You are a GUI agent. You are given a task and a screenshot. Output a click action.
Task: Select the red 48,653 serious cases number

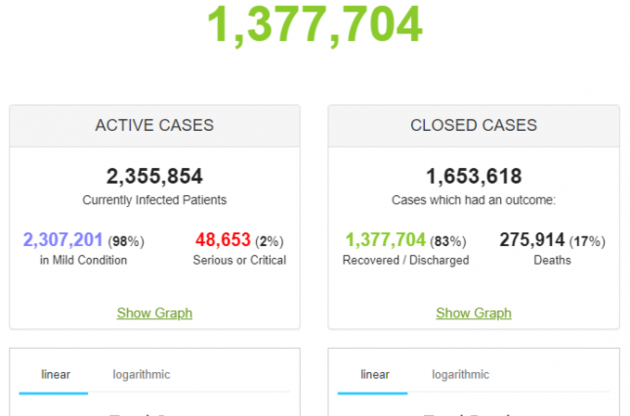click(x=221, y=240)
